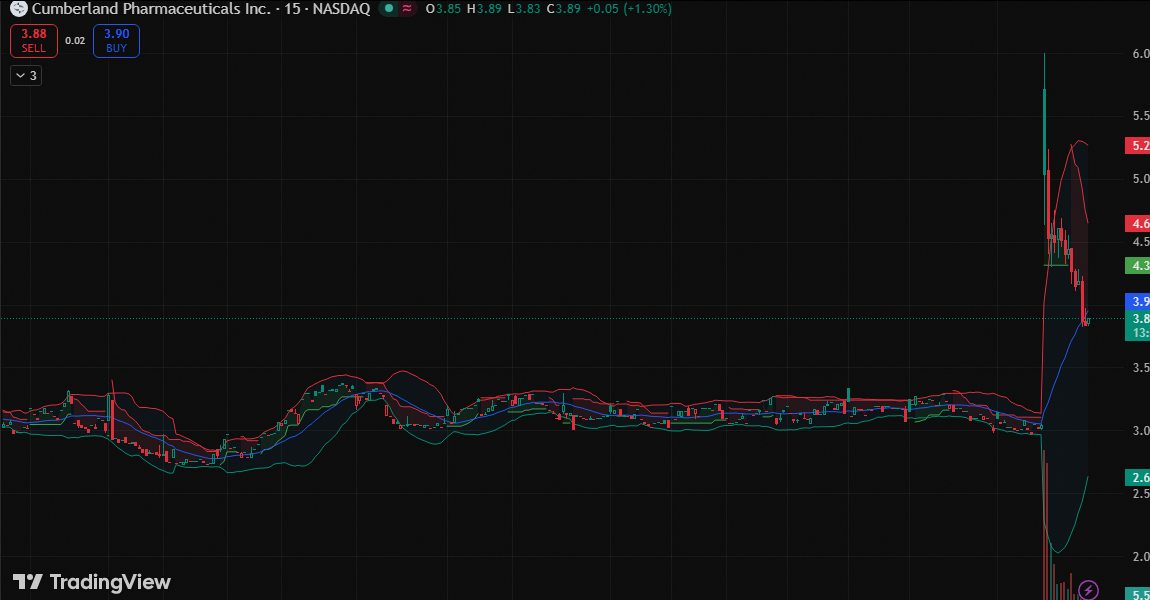Click the SELL button showing 3.88
This screenshot has height=600, width=1150.
[x=33, y=40]
